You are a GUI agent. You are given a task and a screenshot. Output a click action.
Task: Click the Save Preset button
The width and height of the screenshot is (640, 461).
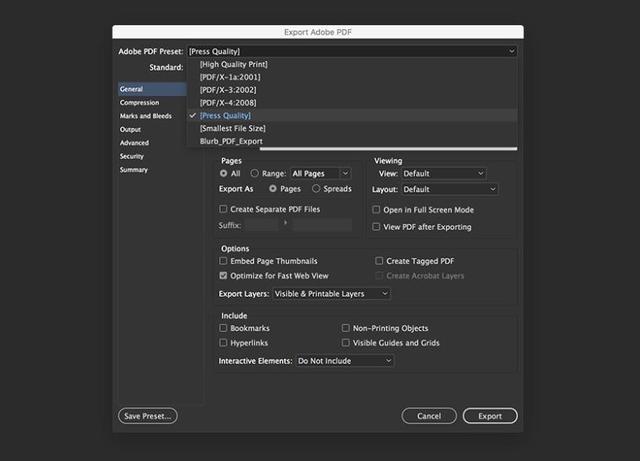(x=148, y=416)
